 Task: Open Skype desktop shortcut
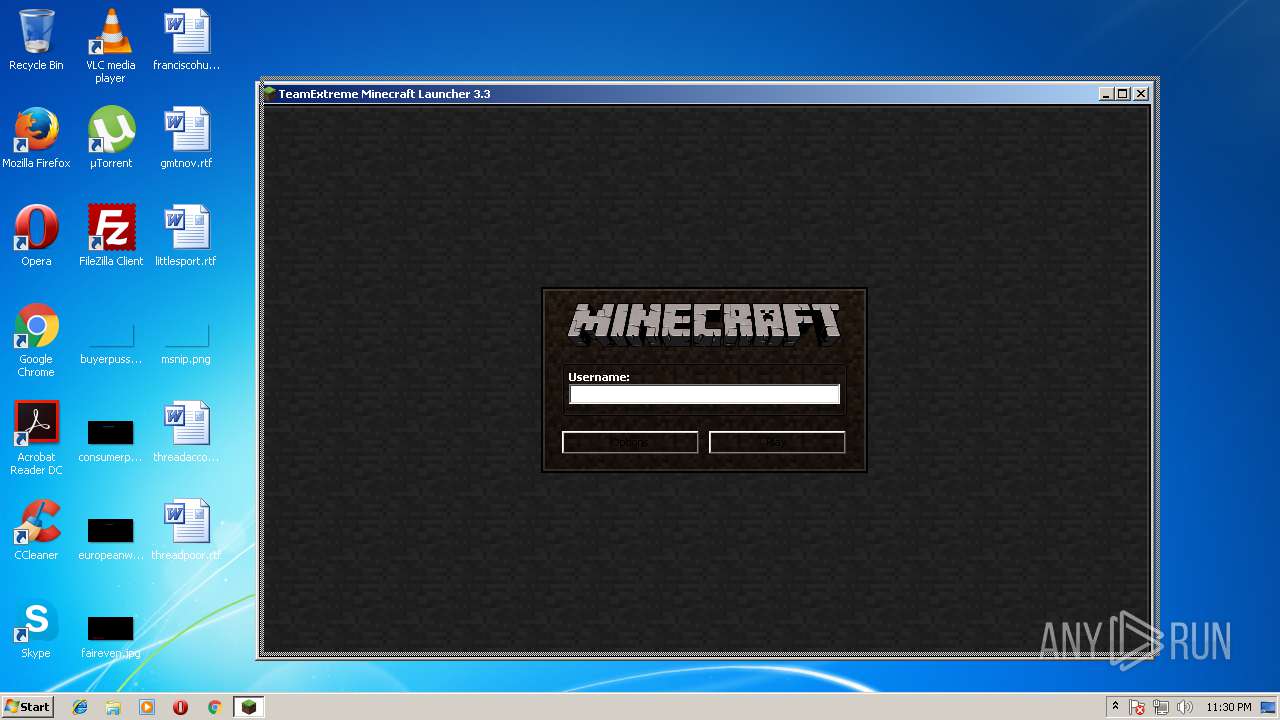[36, 628]
